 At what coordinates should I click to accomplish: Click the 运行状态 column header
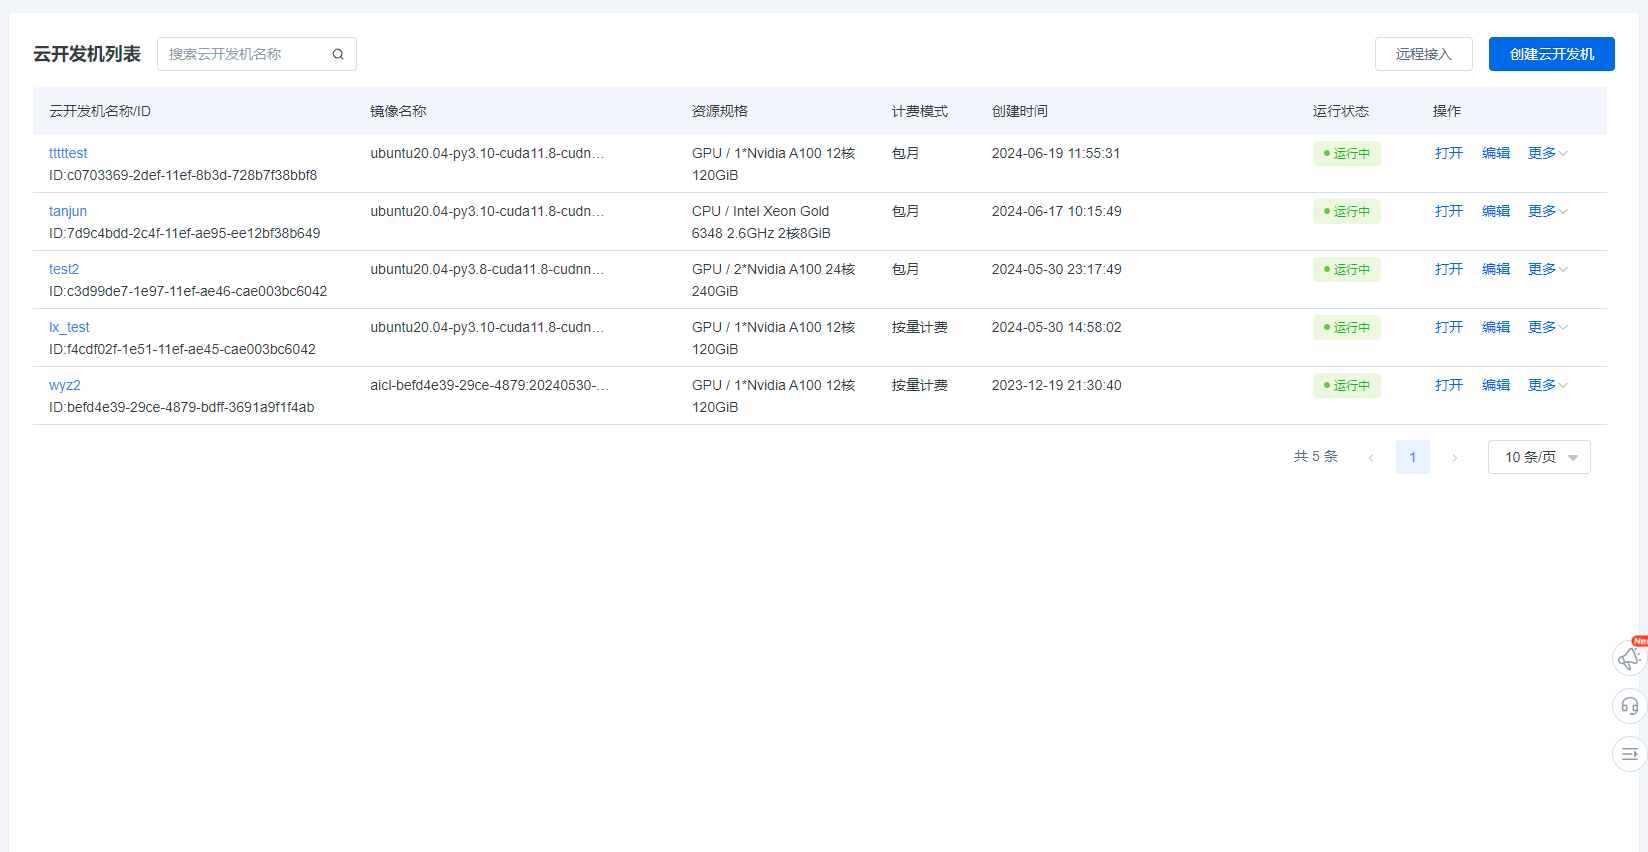tap(1341, 111)
